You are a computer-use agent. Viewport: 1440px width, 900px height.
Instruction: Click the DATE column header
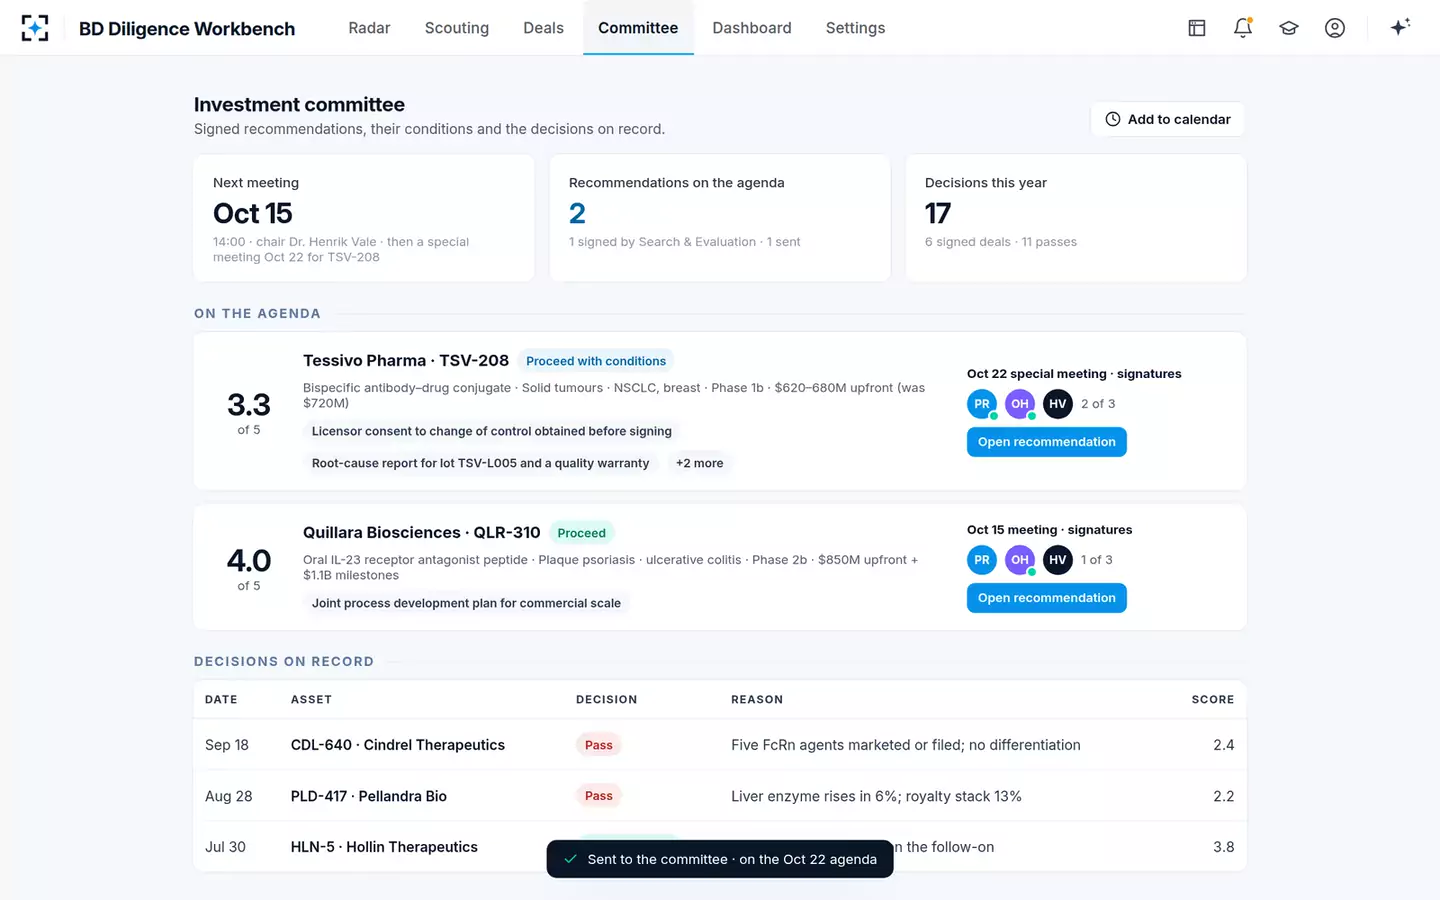(221, 700)
